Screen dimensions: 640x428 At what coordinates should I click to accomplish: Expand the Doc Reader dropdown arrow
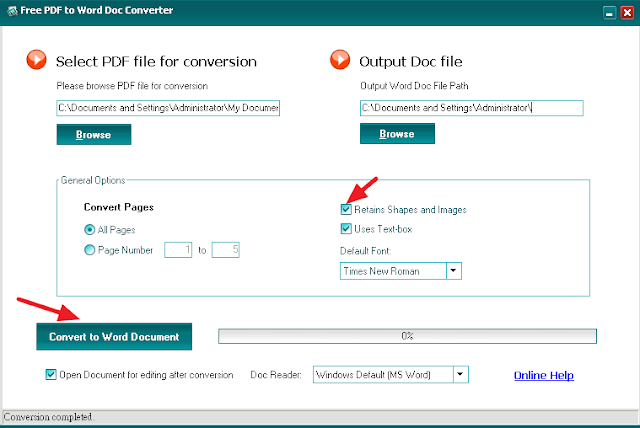point(460,374)
